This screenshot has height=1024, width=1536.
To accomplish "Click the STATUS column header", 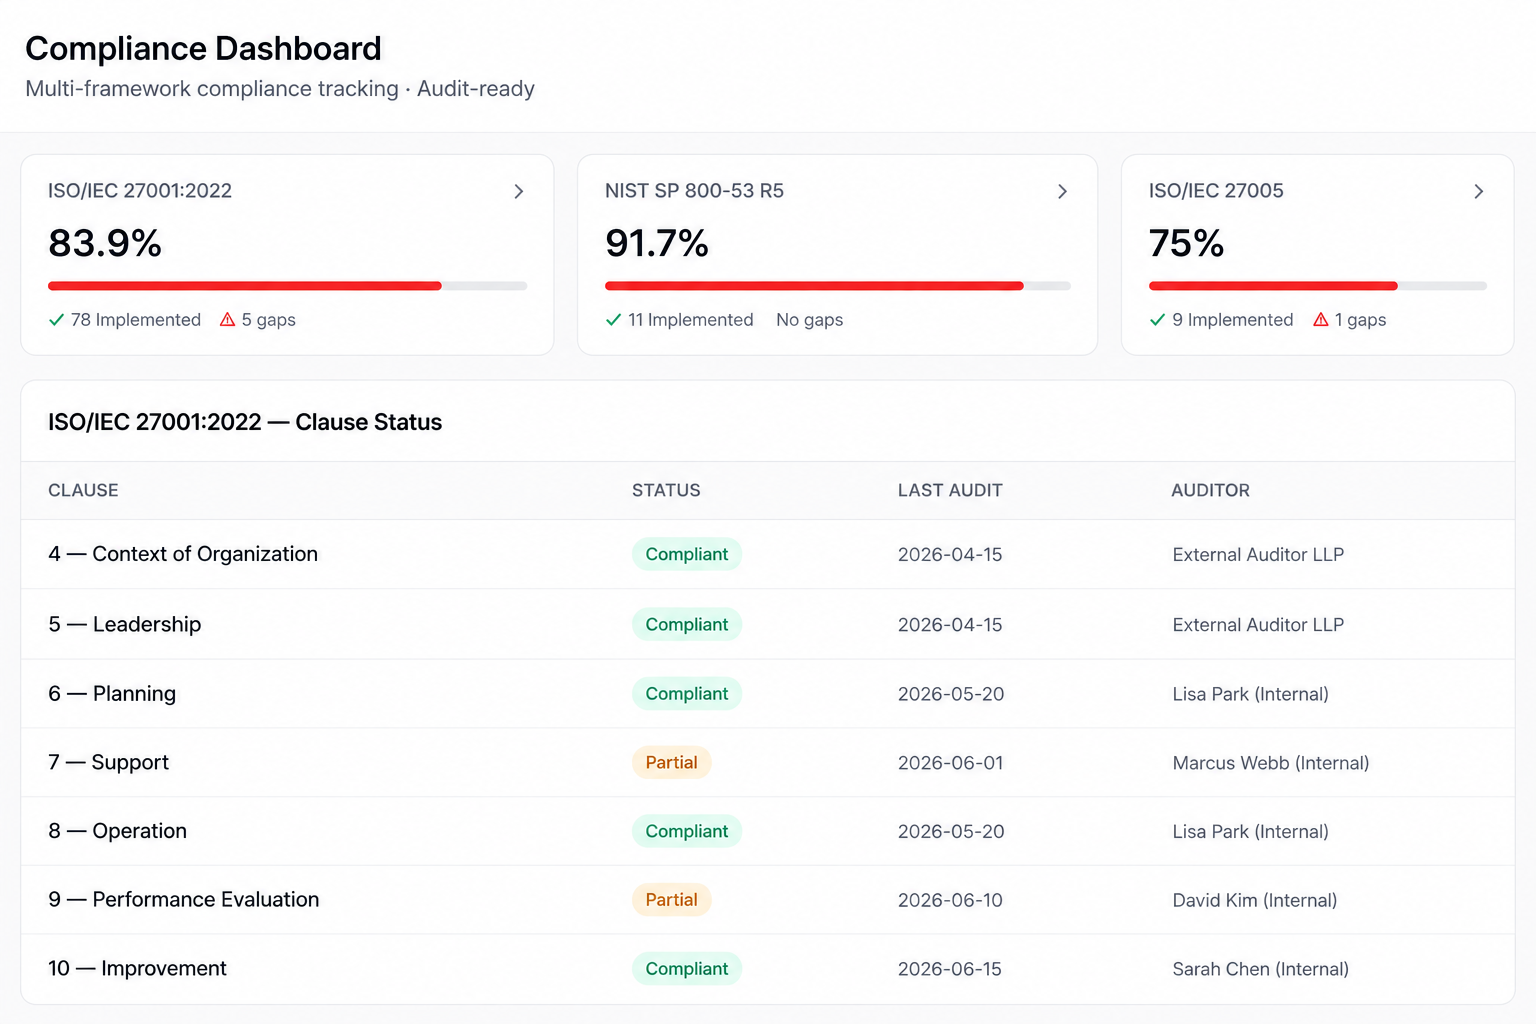I will 666,490.
